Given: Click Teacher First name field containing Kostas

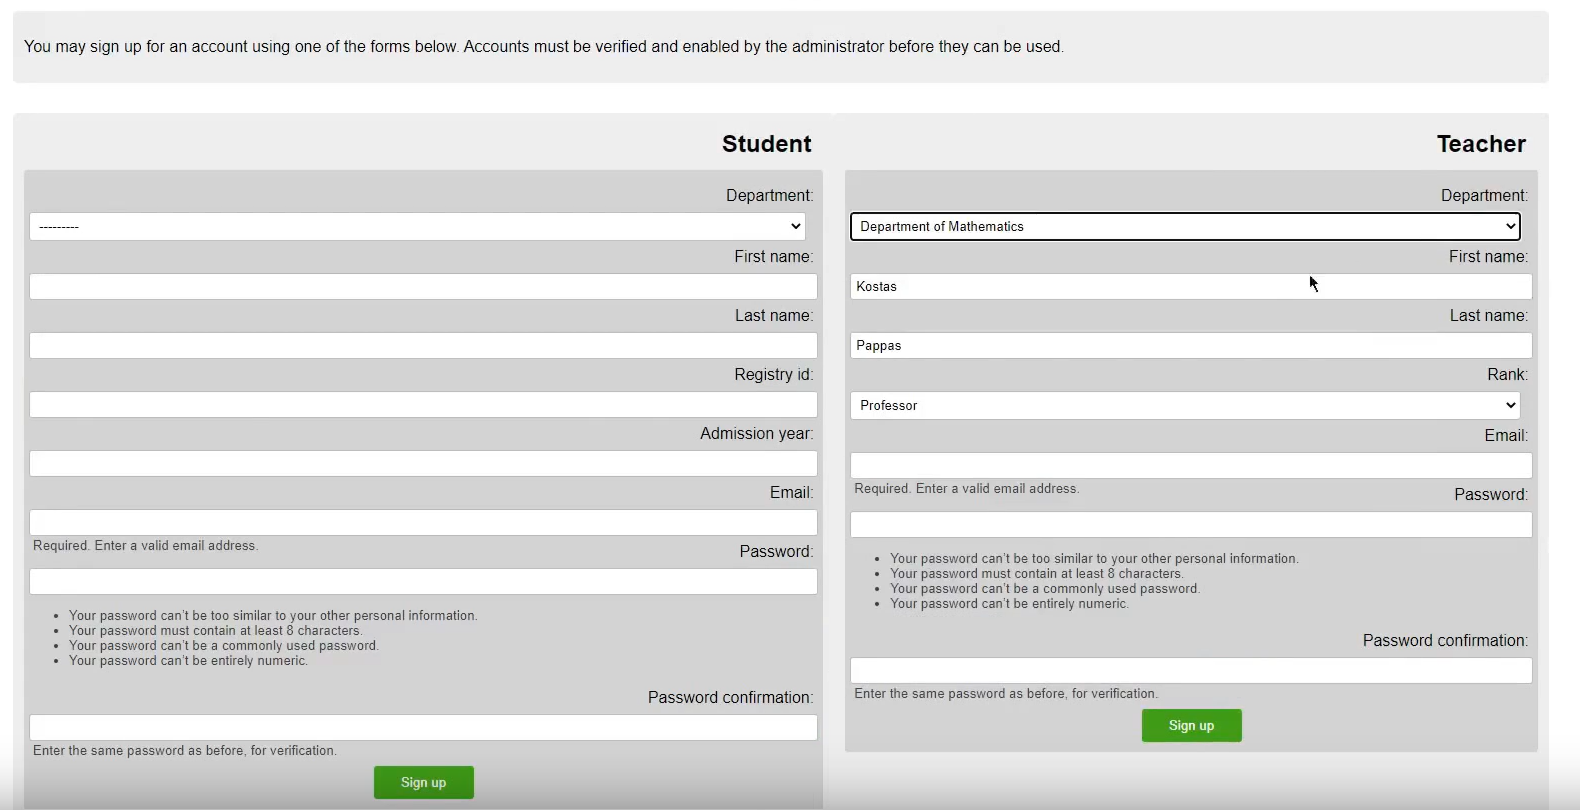Looking at the screenshot, I should coord(1191,286).
